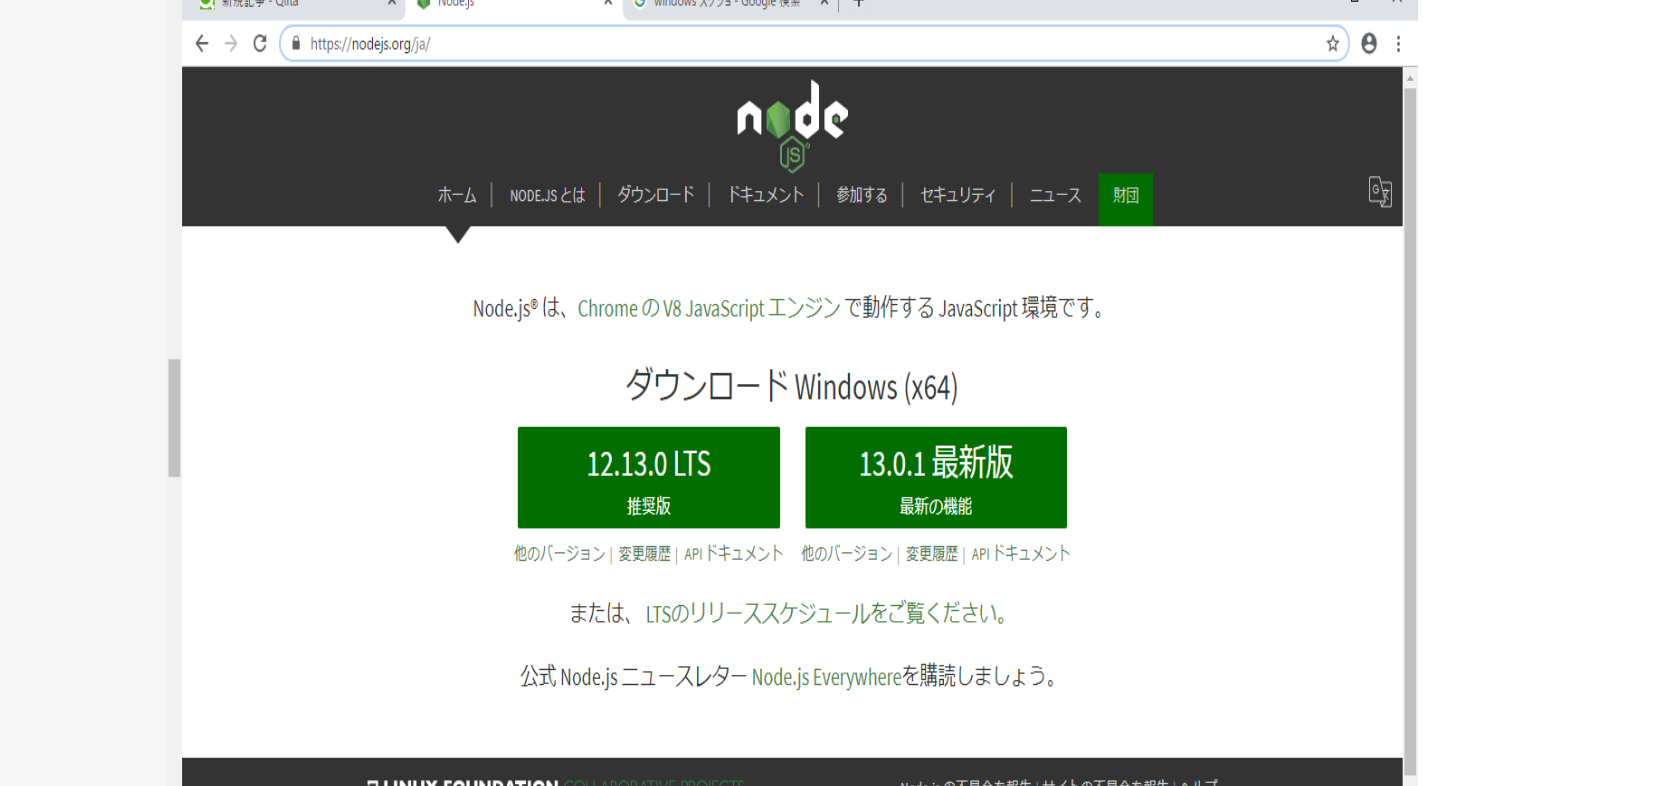
Task: Open 他のバージョン under 13.0.1 最新版
Action: [x=847, y=554]
